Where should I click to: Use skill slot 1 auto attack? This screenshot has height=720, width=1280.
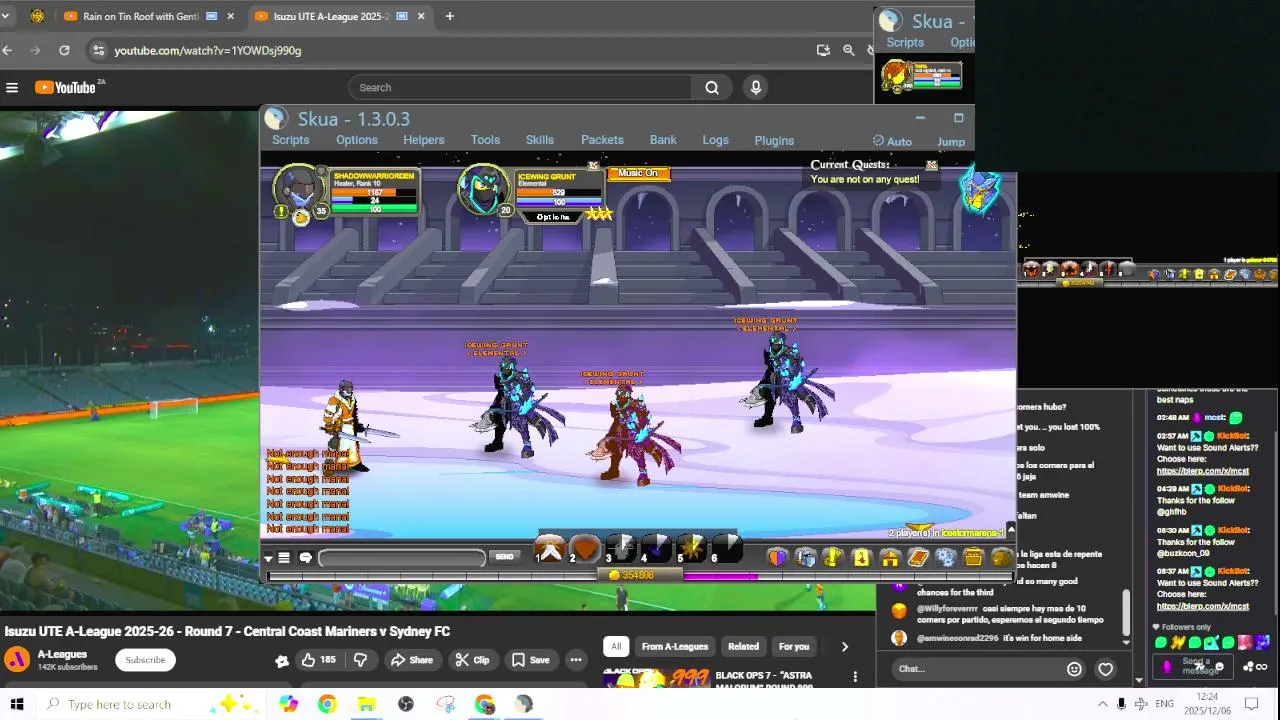click(x=549, y=549)
